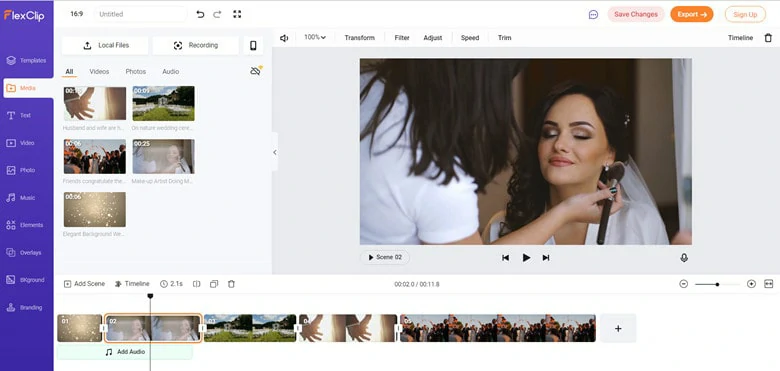
Task: Click Save Changes button
Action: (x=636, y=14)
